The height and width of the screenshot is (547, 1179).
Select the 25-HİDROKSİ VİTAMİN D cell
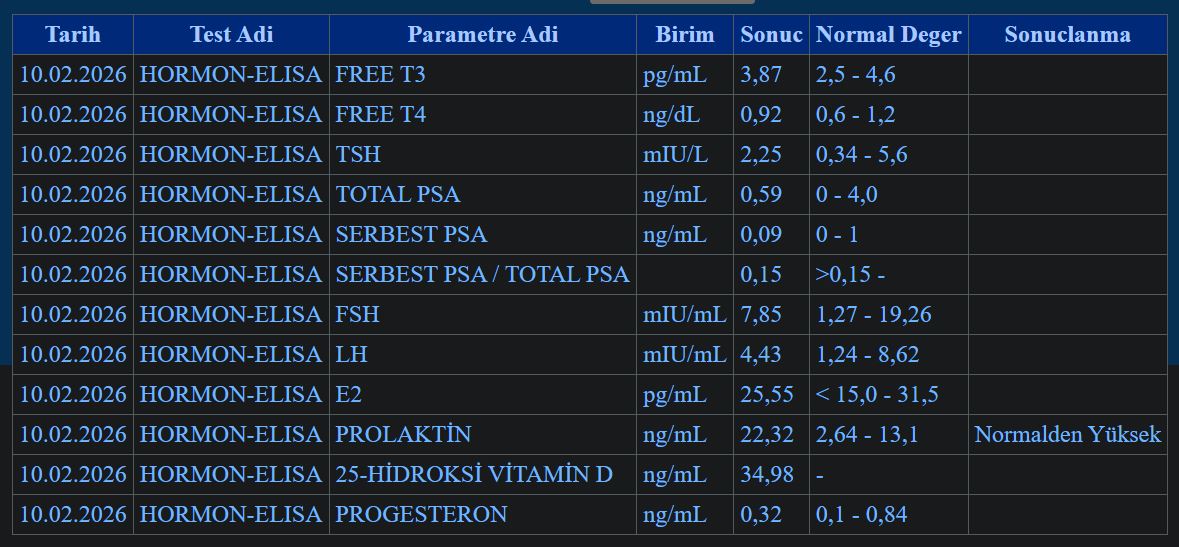(x=474, y=475)
